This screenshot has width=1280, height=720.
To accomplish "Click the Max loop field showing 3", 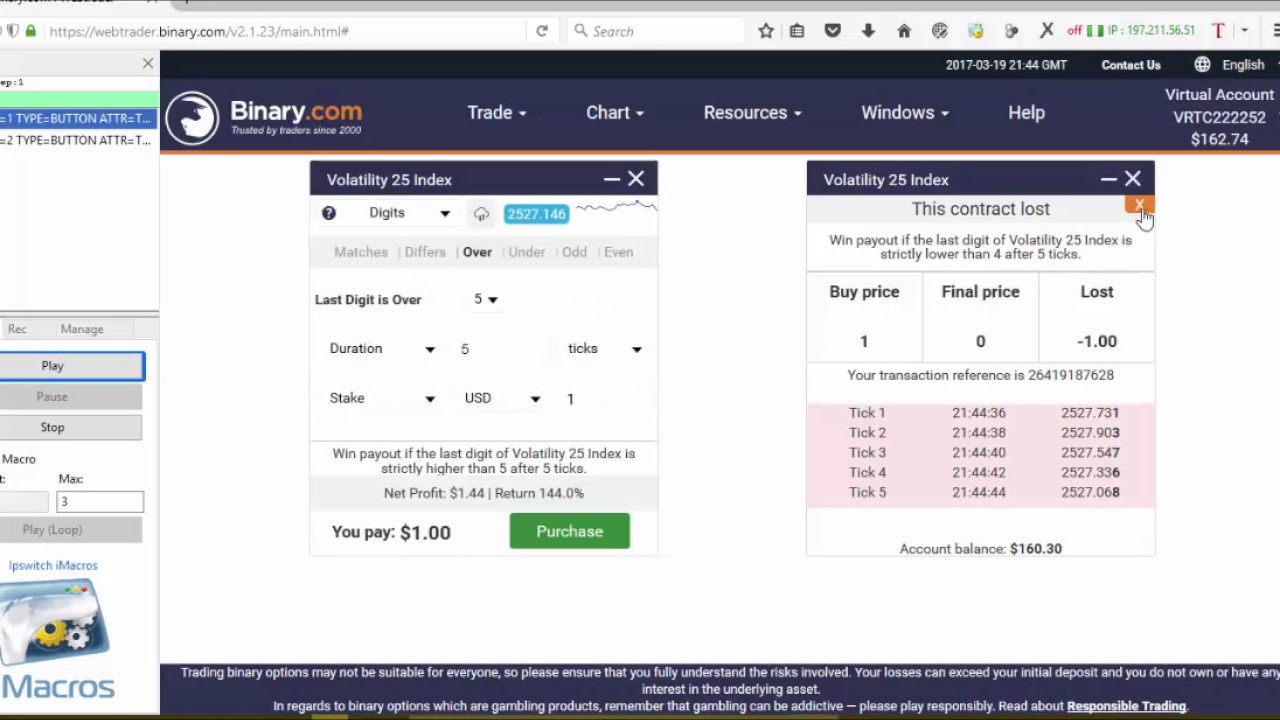I will (100, 502).
